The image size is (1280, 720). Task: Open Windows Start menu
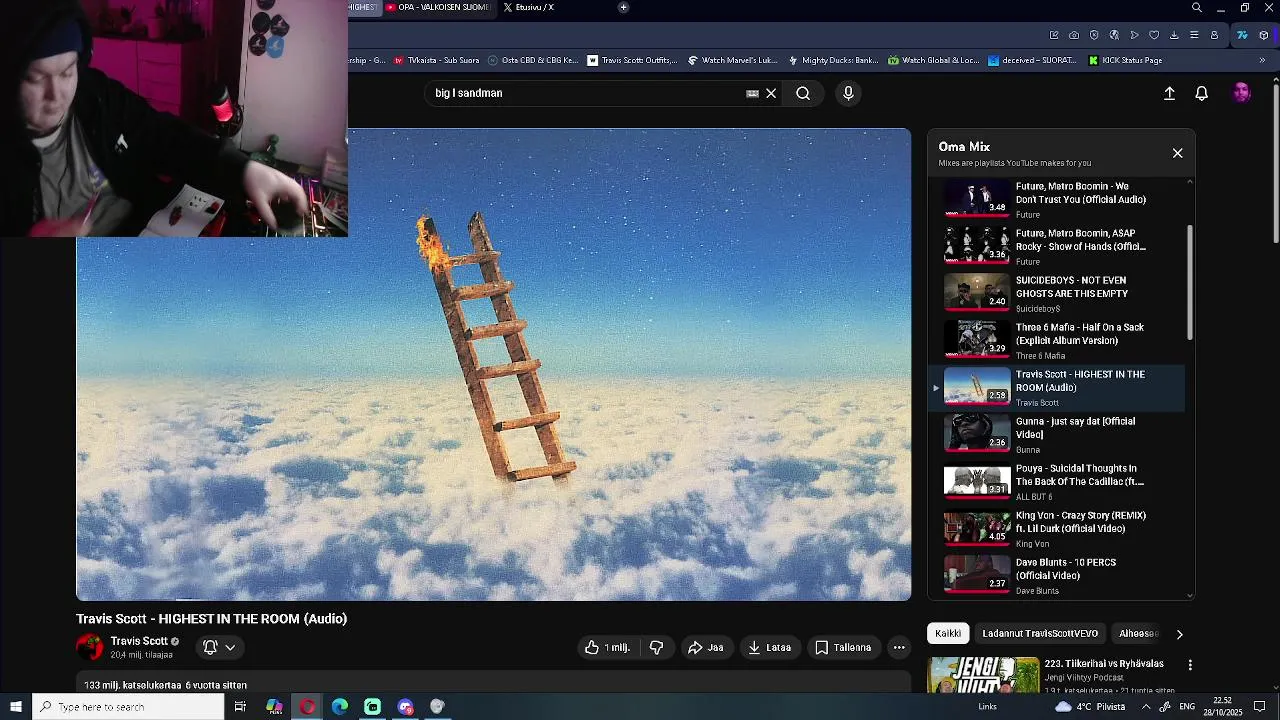click(16, 707)
